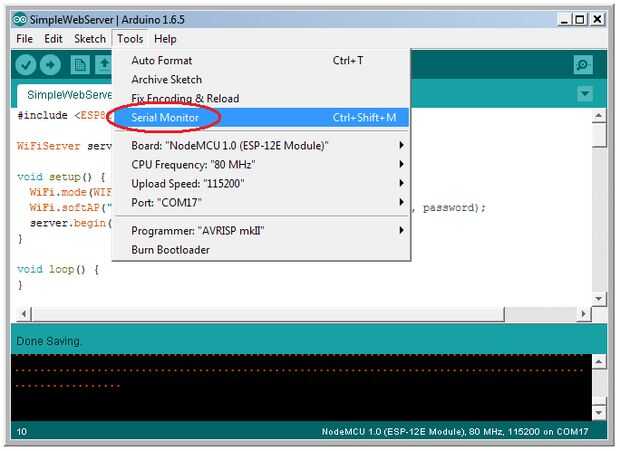
Task: Choose Auto Format menu entry
Action: click(261, 60)
